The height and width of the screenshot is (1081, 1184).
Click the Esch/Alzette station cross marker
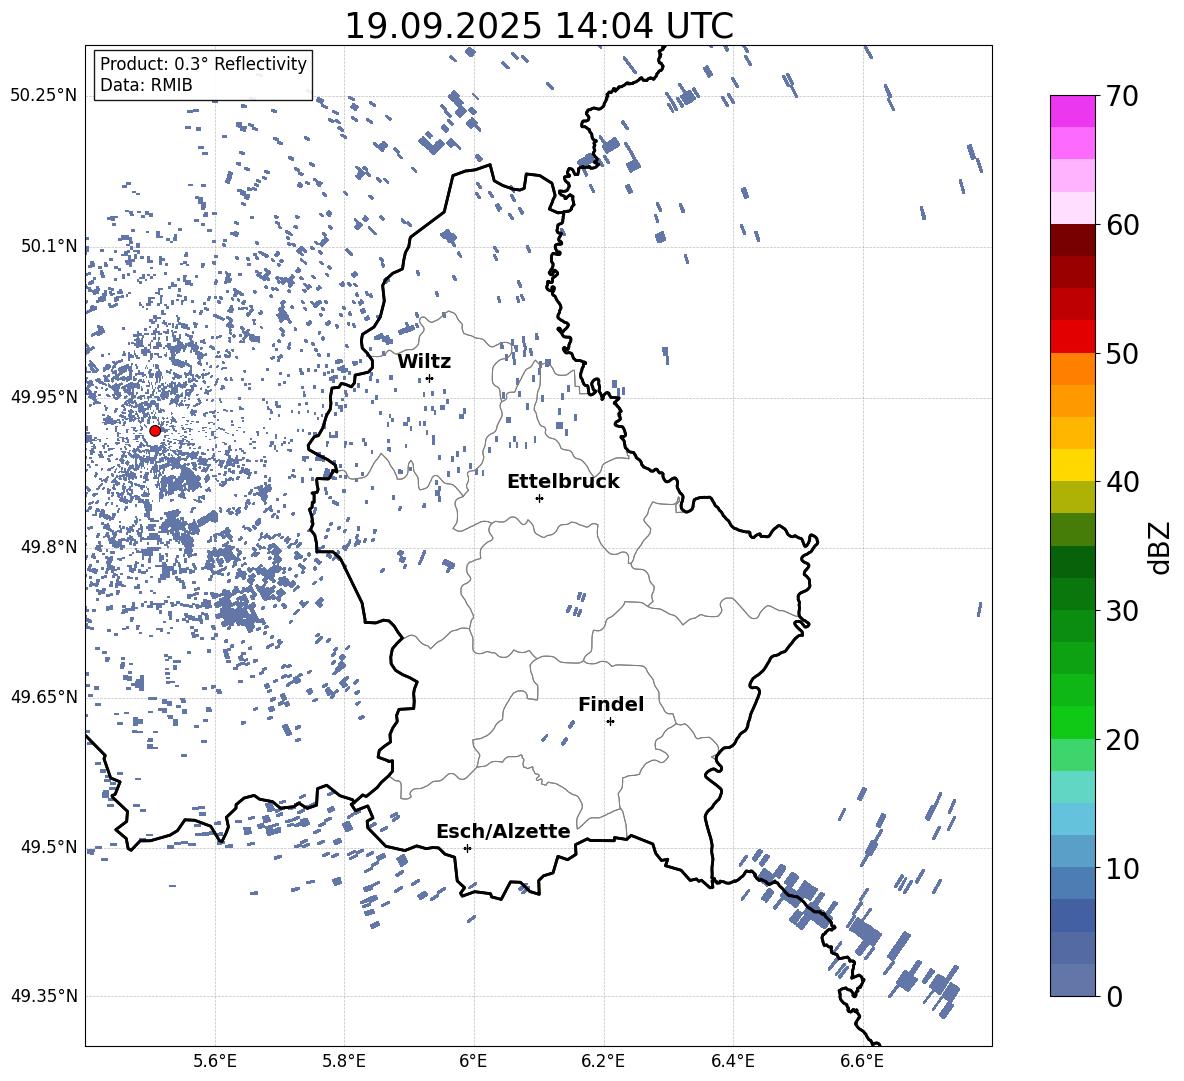click(x=467, y=848)
